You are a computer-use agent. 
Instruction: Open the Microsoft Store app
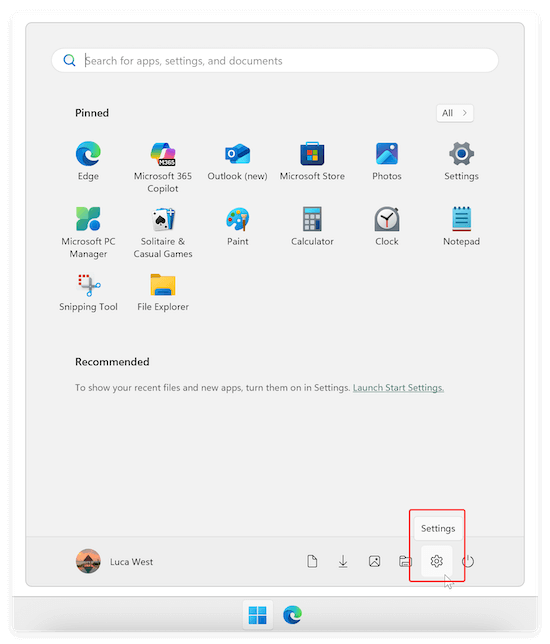(312, 161)
